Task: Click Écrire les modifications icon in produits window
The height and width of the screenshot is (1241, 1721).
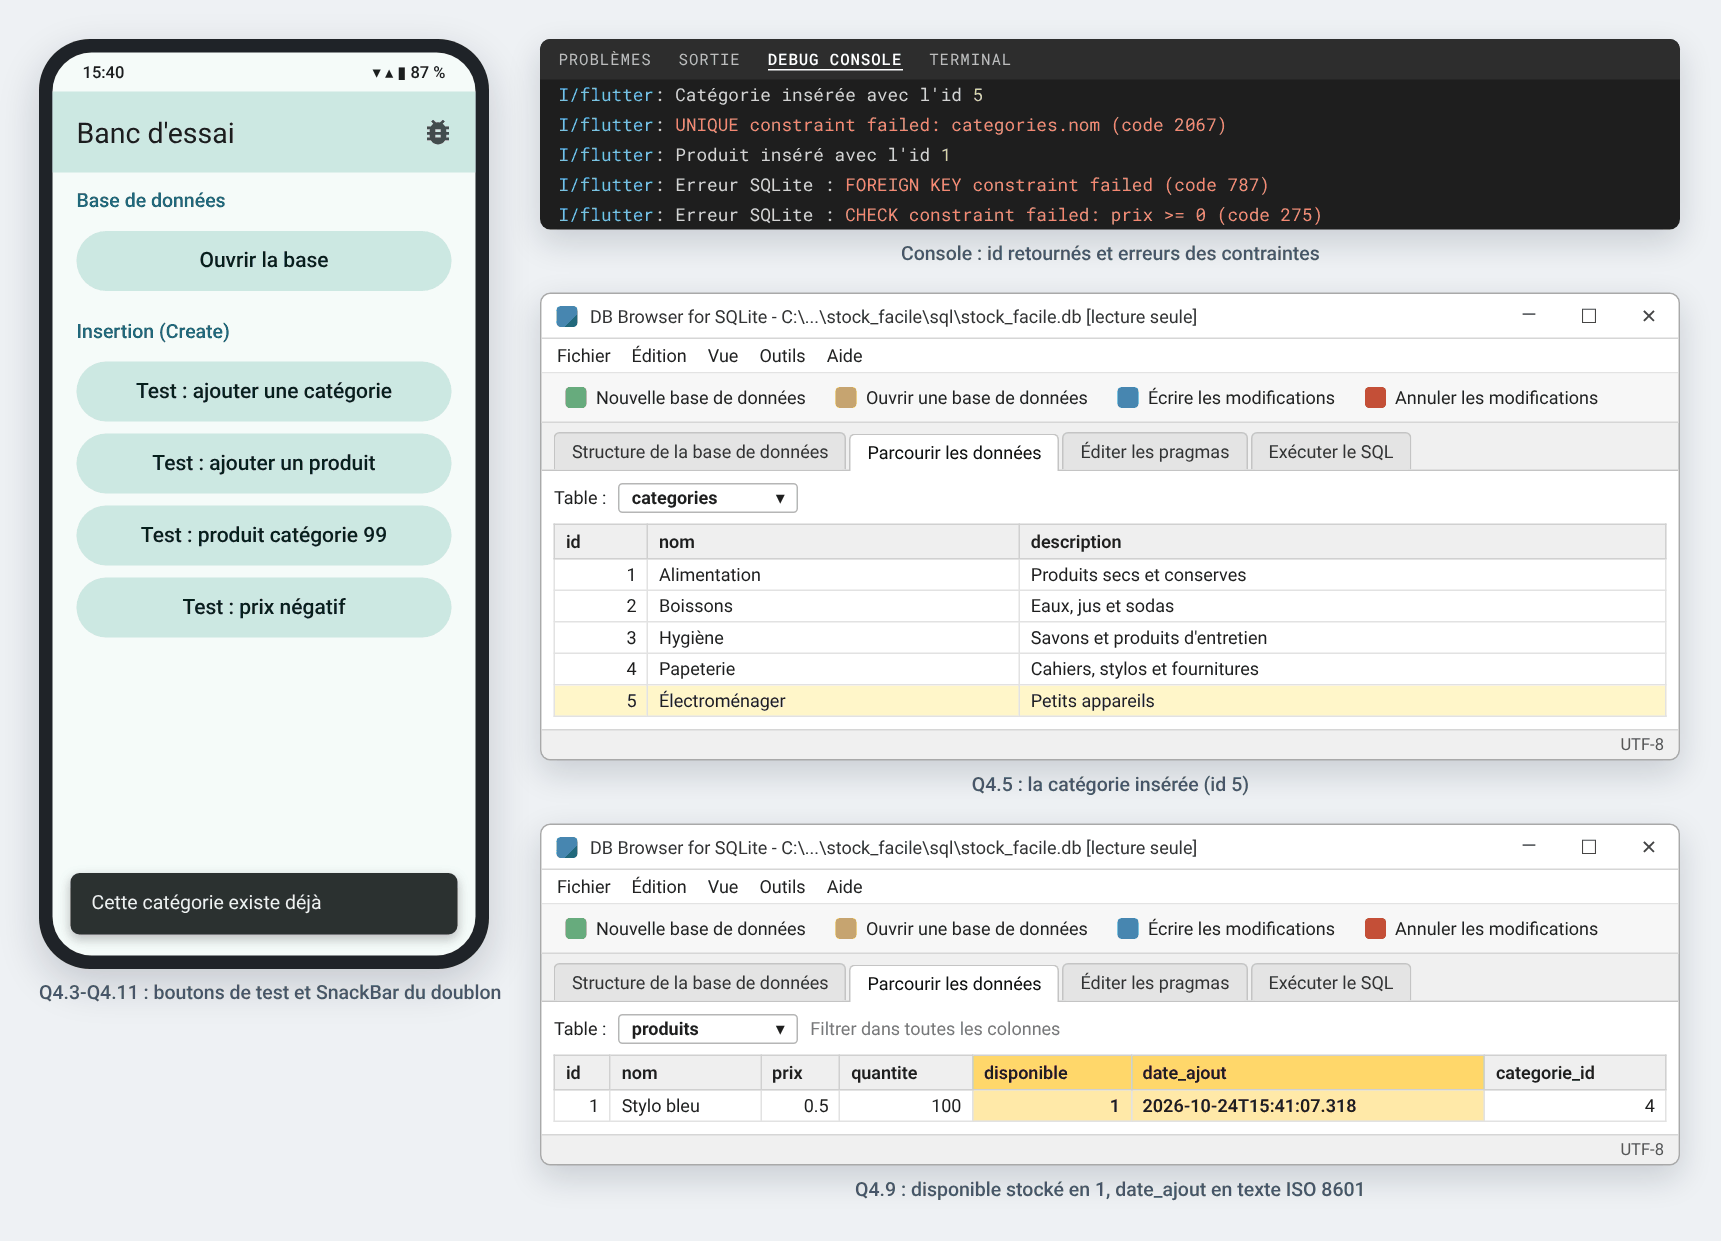Action: click(1128, 929)
